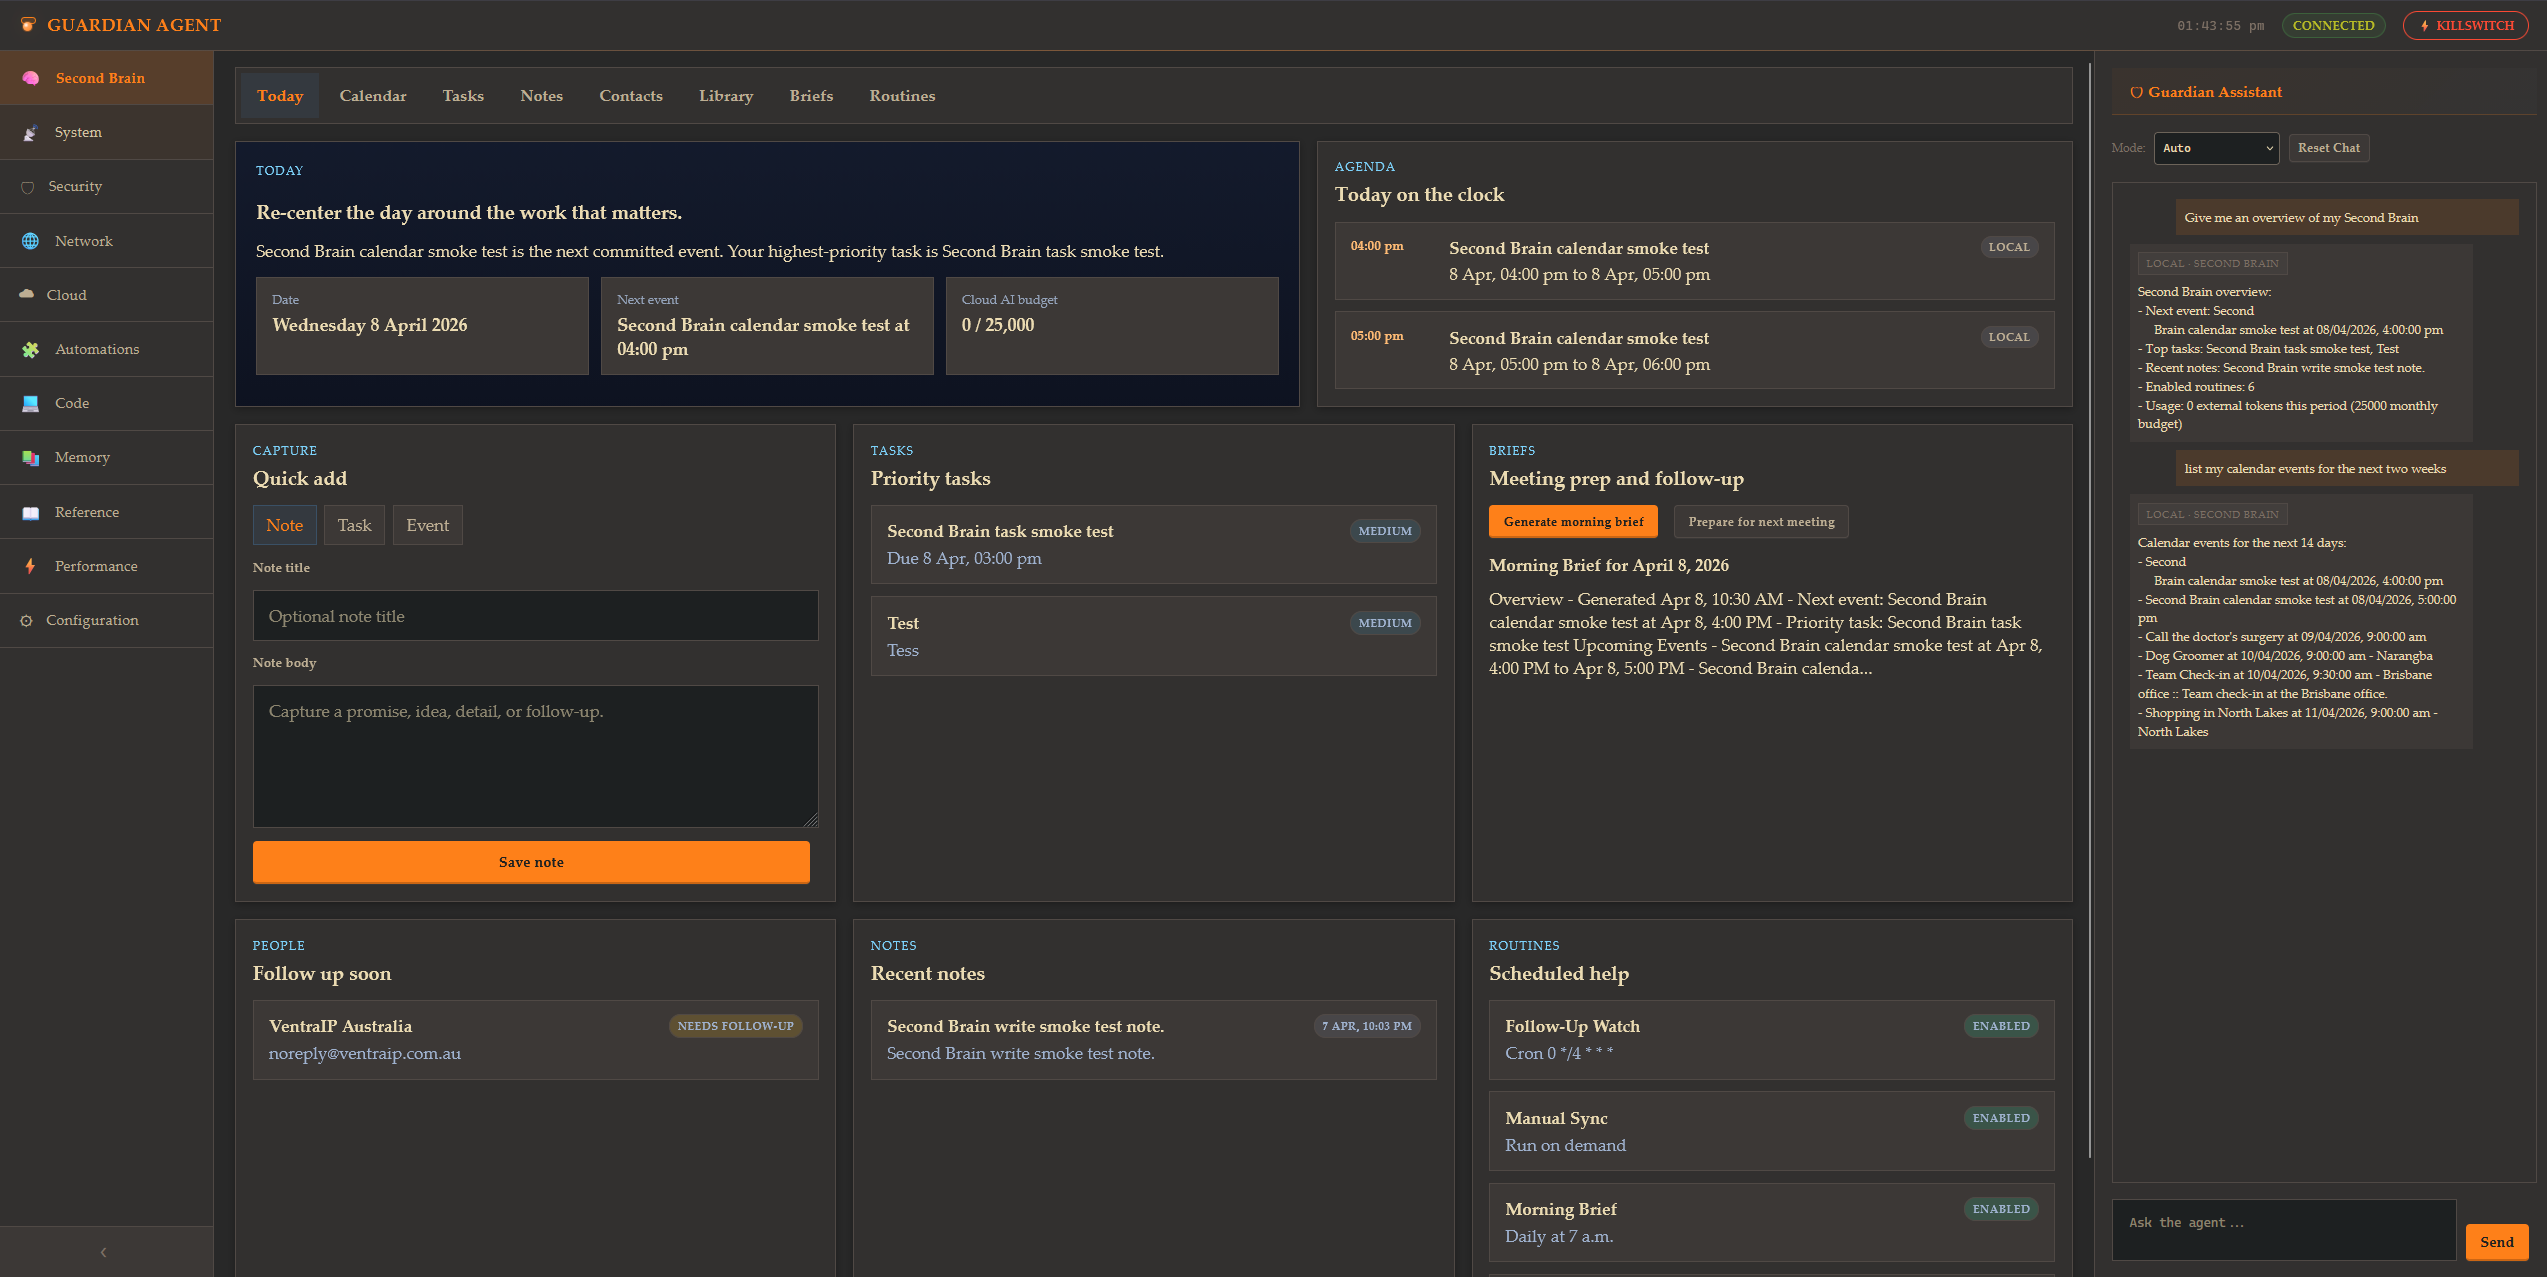The width and height of the screenshot is (2547, 1277).
Task: Click the CONNECTED status badge
Action: pos(2333,26)
